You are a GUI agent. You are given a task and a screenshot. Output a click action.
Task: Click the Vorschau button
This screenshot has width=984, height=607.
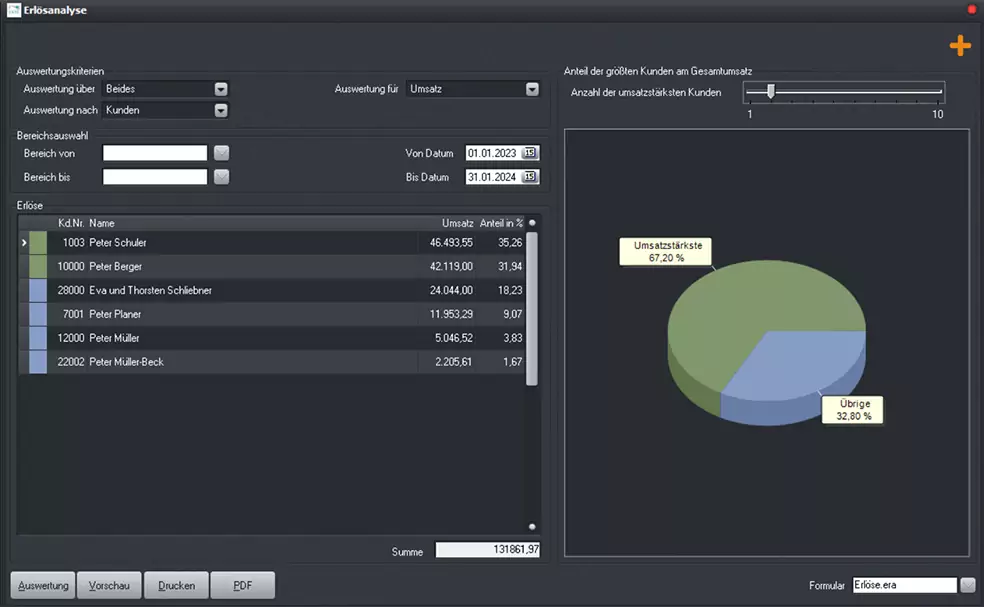pyautogui.click(x=109, y=585)
